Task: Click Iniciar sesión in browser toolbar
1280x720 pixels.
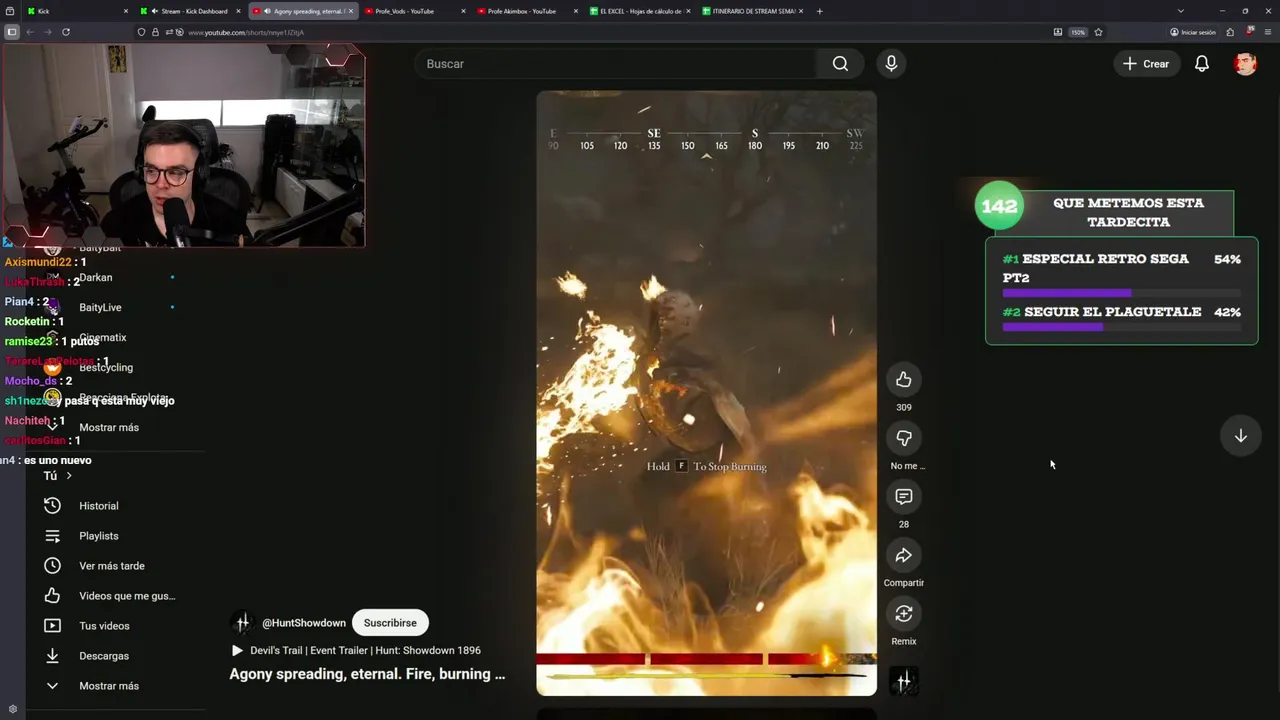Action: point(1193,32)
